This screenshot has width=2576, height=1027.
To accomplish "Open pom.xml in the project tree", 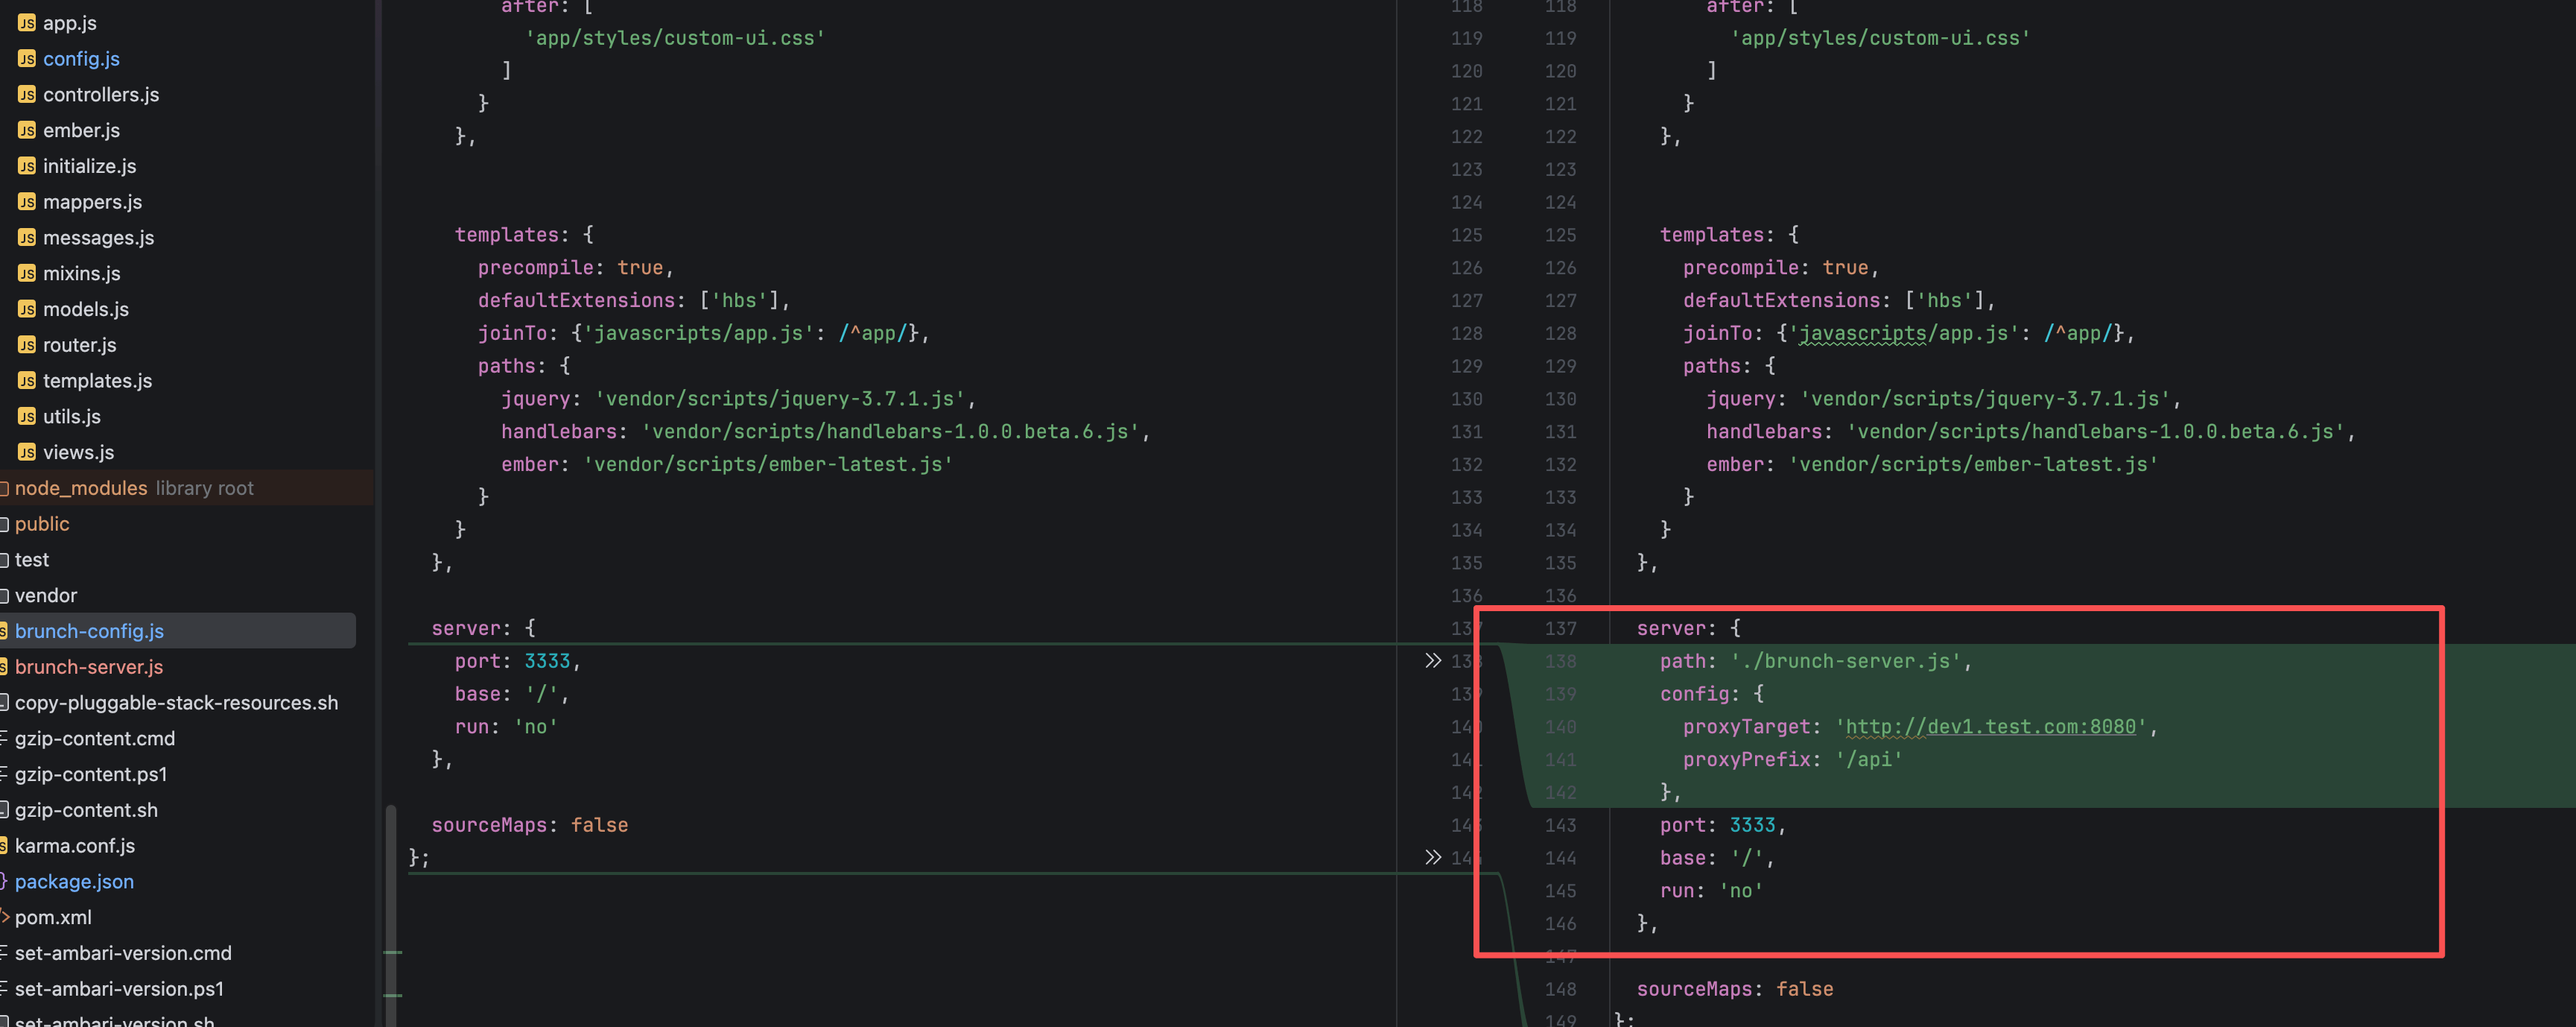I will (53, 918).
